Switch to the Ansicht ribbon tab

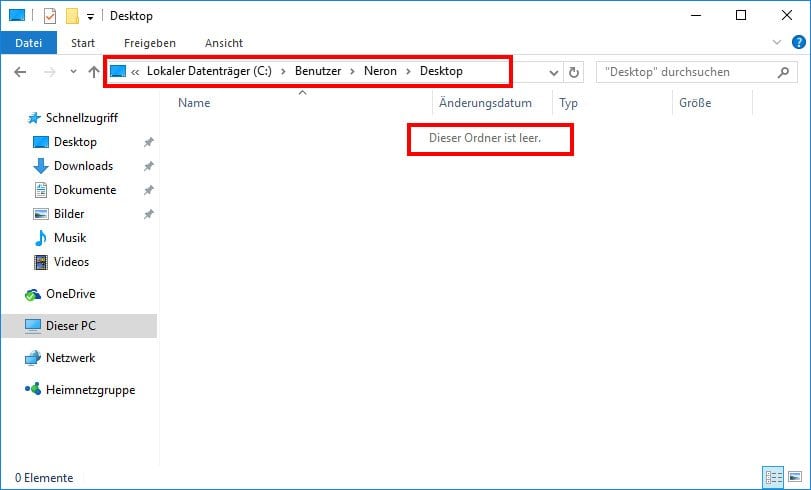(x=224, y=43)
